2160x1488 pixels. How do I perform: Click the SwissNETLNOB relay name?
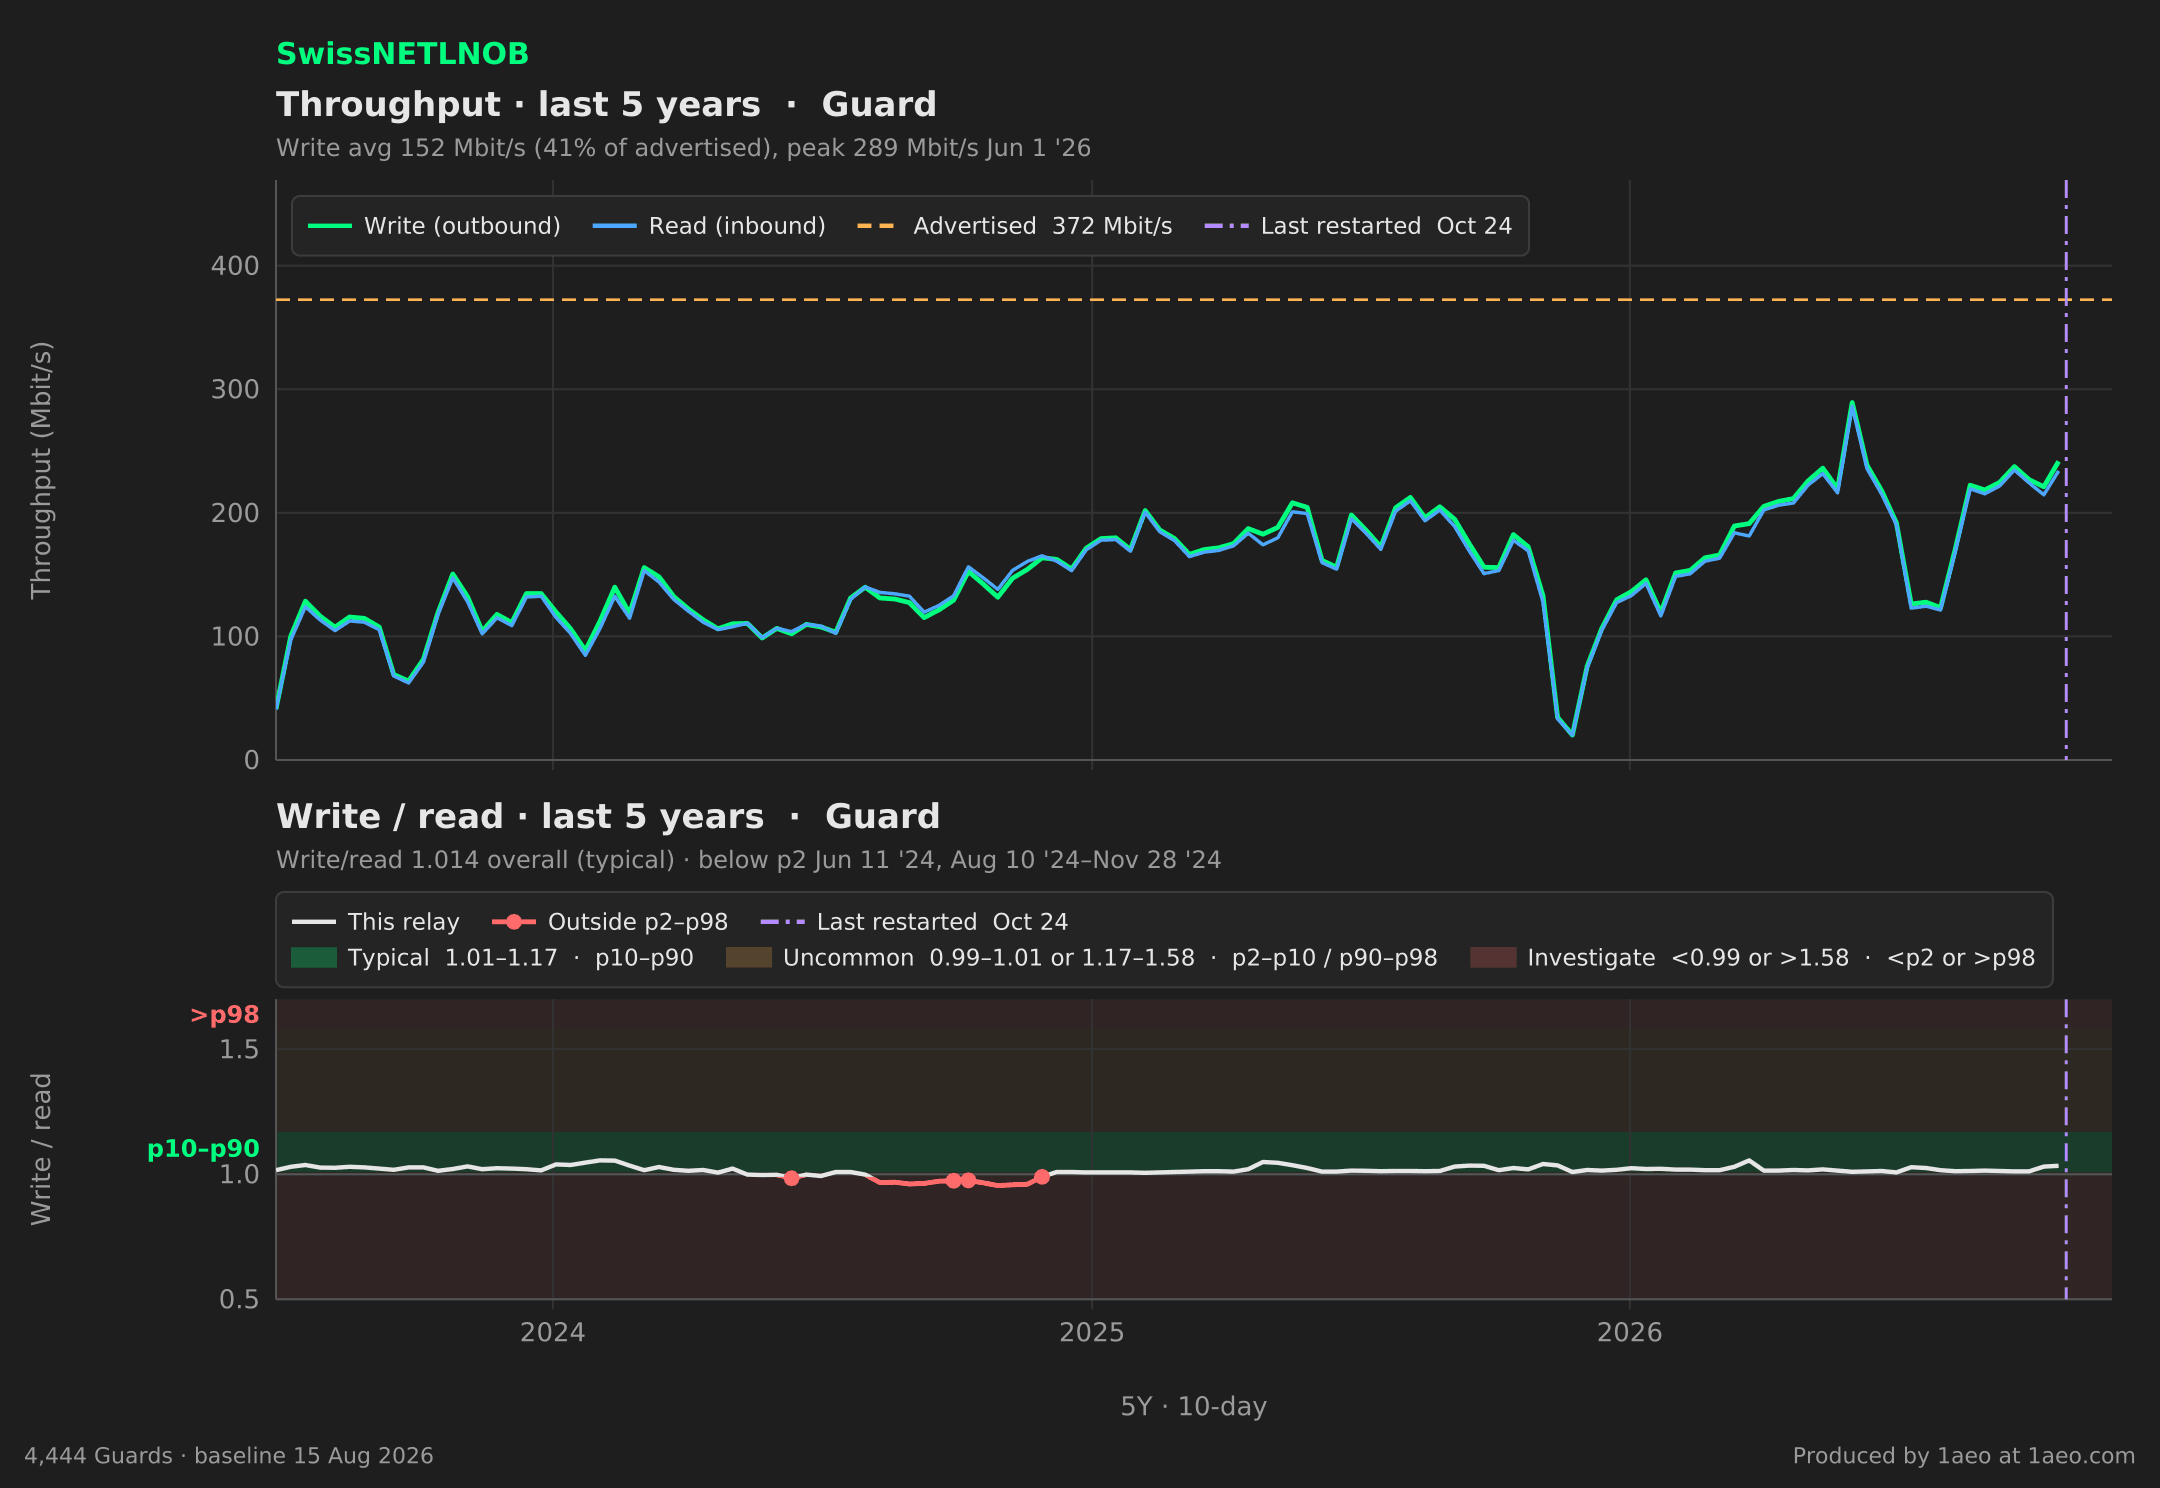(402, 54)
